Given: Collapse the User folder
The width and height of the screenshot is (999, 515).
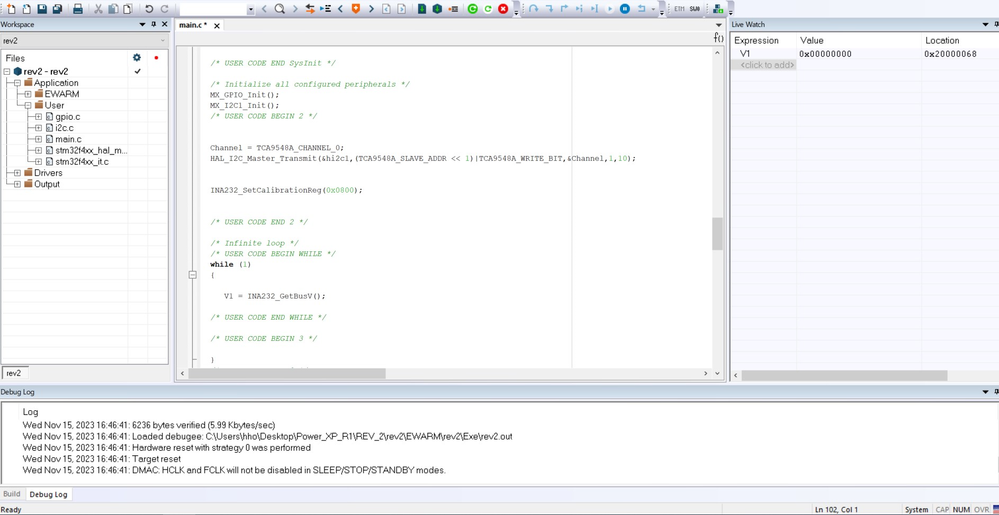Looking at the screenshot, I should [28, 105].
